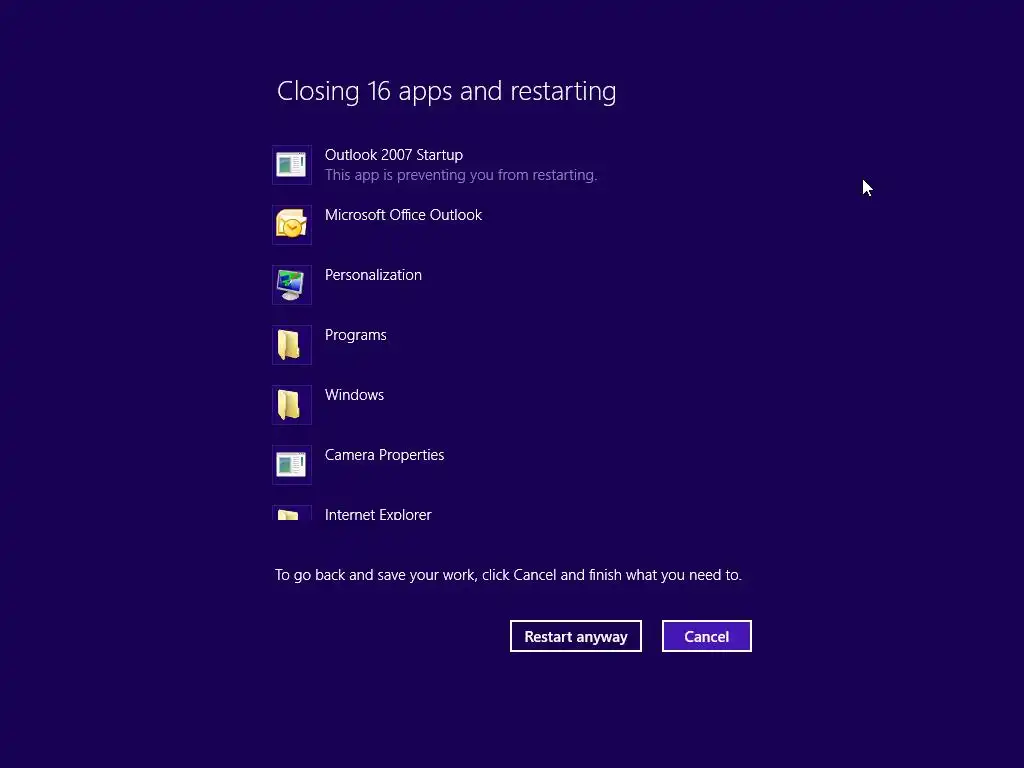Click the Outlook 2007 Startup app icon
The width and height of the screenshot is (1024, 768).
(x=292, y=165)
